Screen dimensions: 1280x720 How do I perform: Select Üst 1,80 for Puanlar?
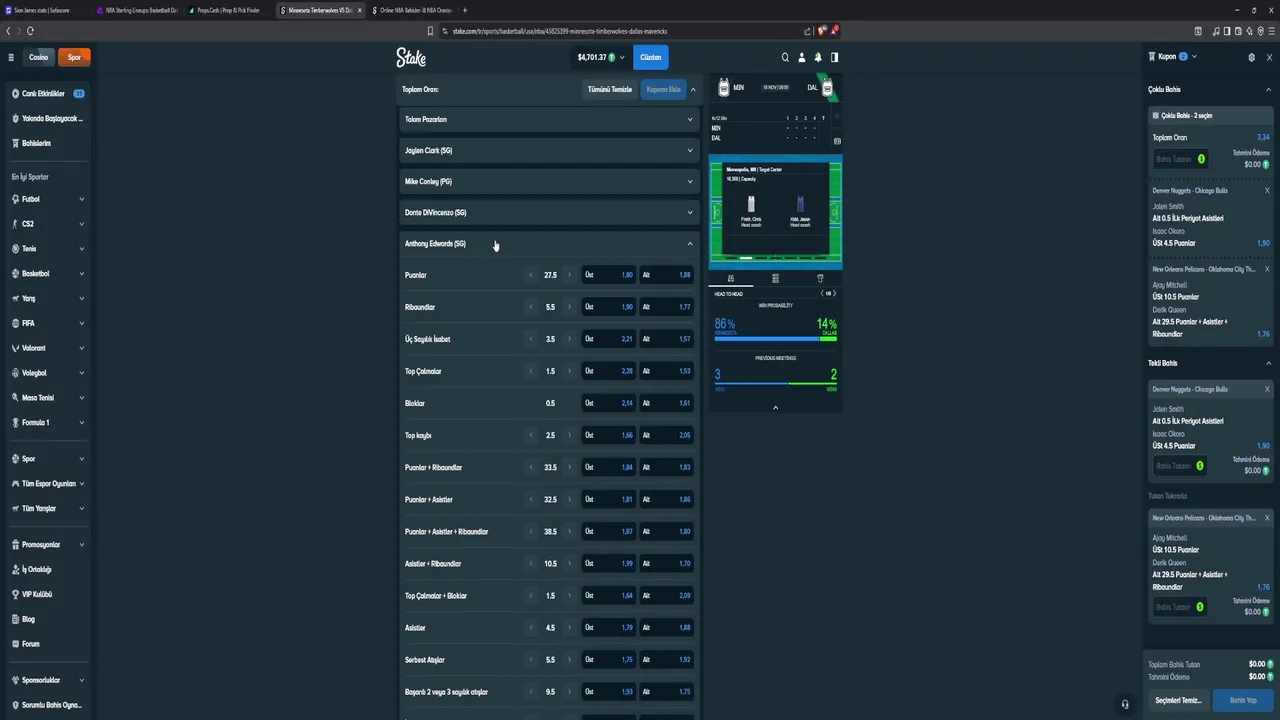click(609, 275)
